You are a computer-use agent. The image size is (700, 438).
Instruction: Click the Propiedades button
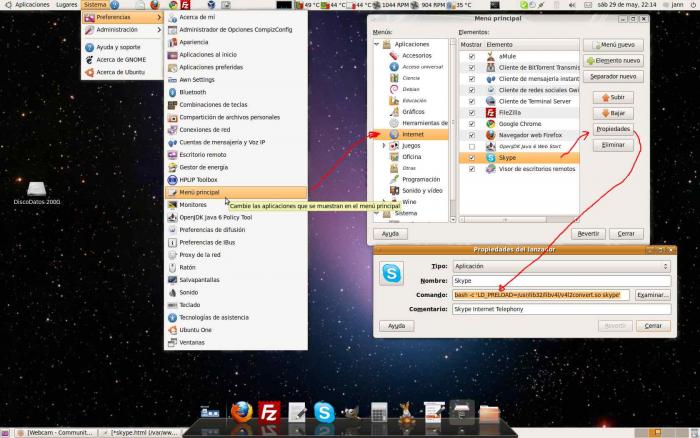coord(613,129)
